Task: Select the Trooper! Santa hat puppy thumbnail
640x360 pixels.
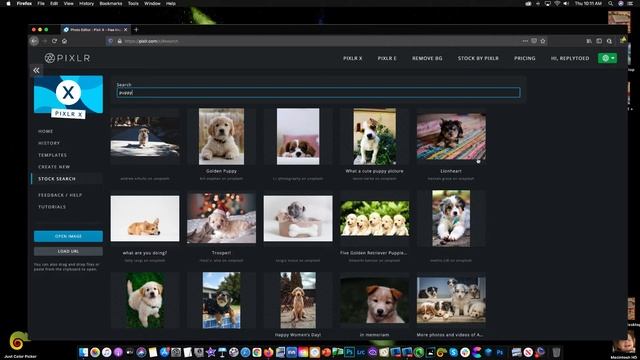Action: 221,218
